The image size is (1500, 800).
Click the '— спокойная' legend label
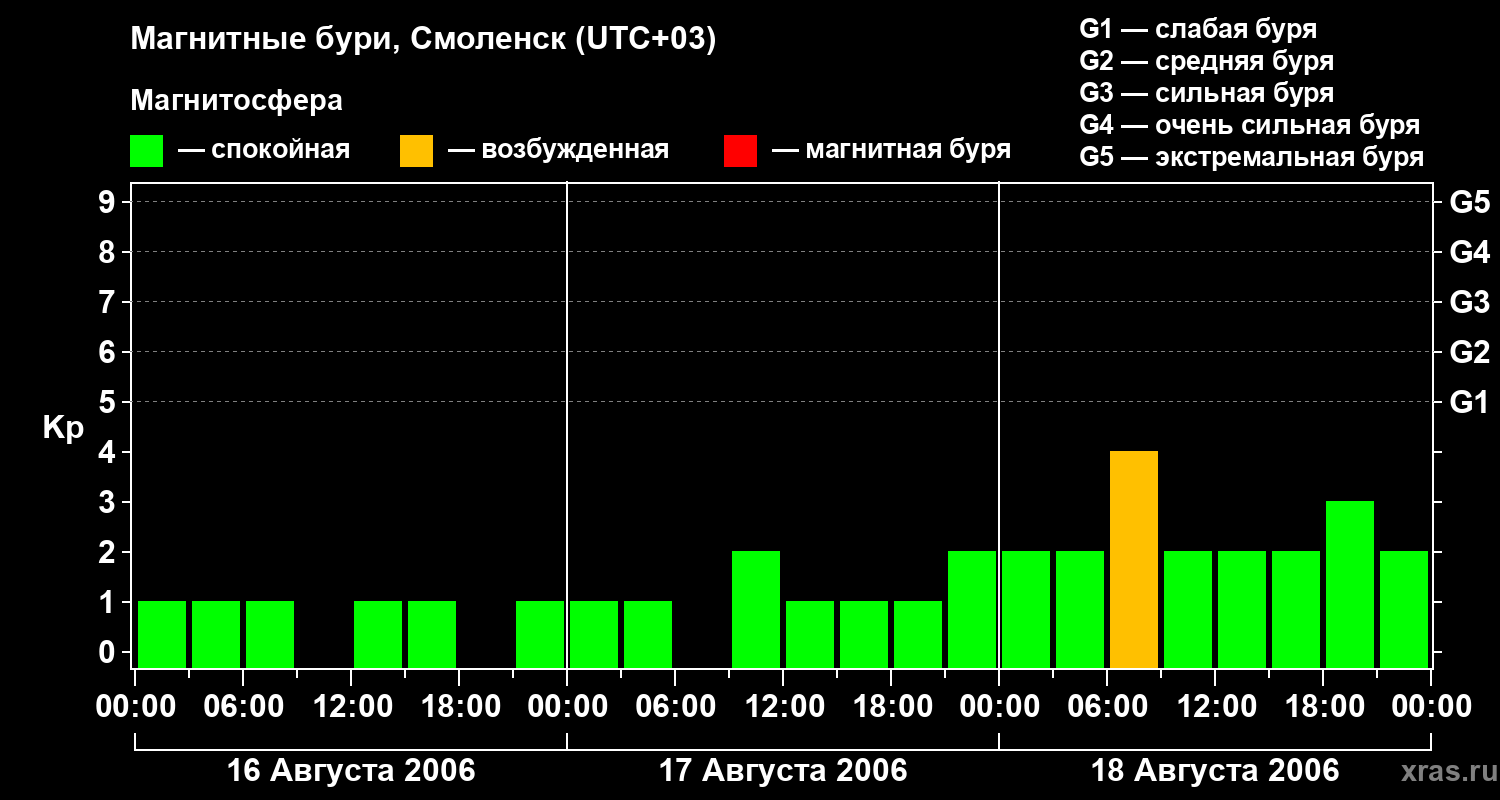click(x=264, y=150)
